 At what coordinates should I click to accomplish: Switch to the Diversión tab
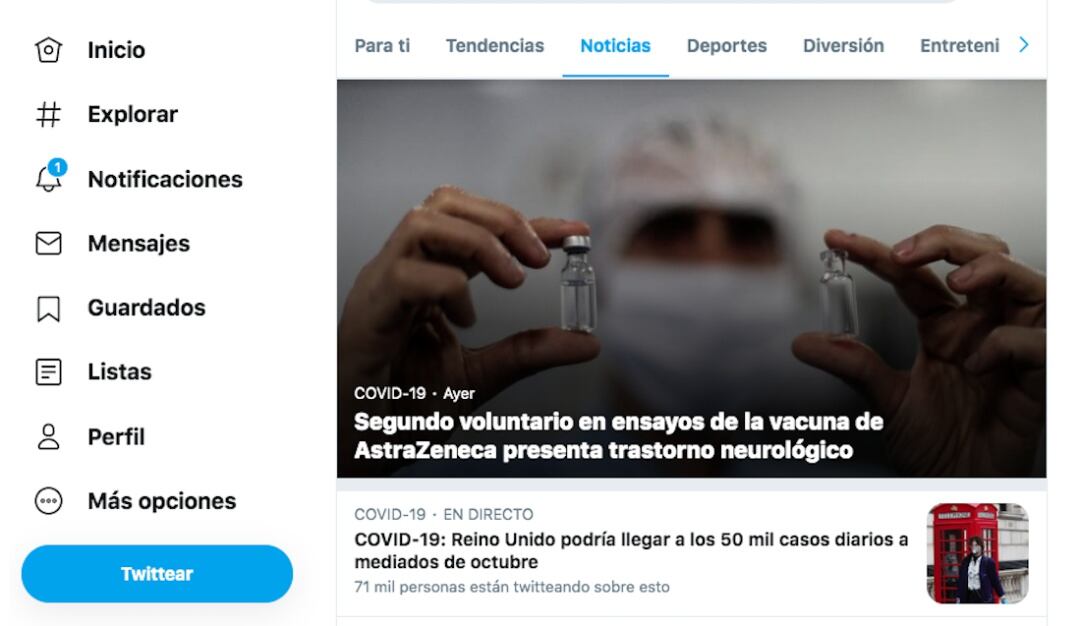tap(843, 45)
